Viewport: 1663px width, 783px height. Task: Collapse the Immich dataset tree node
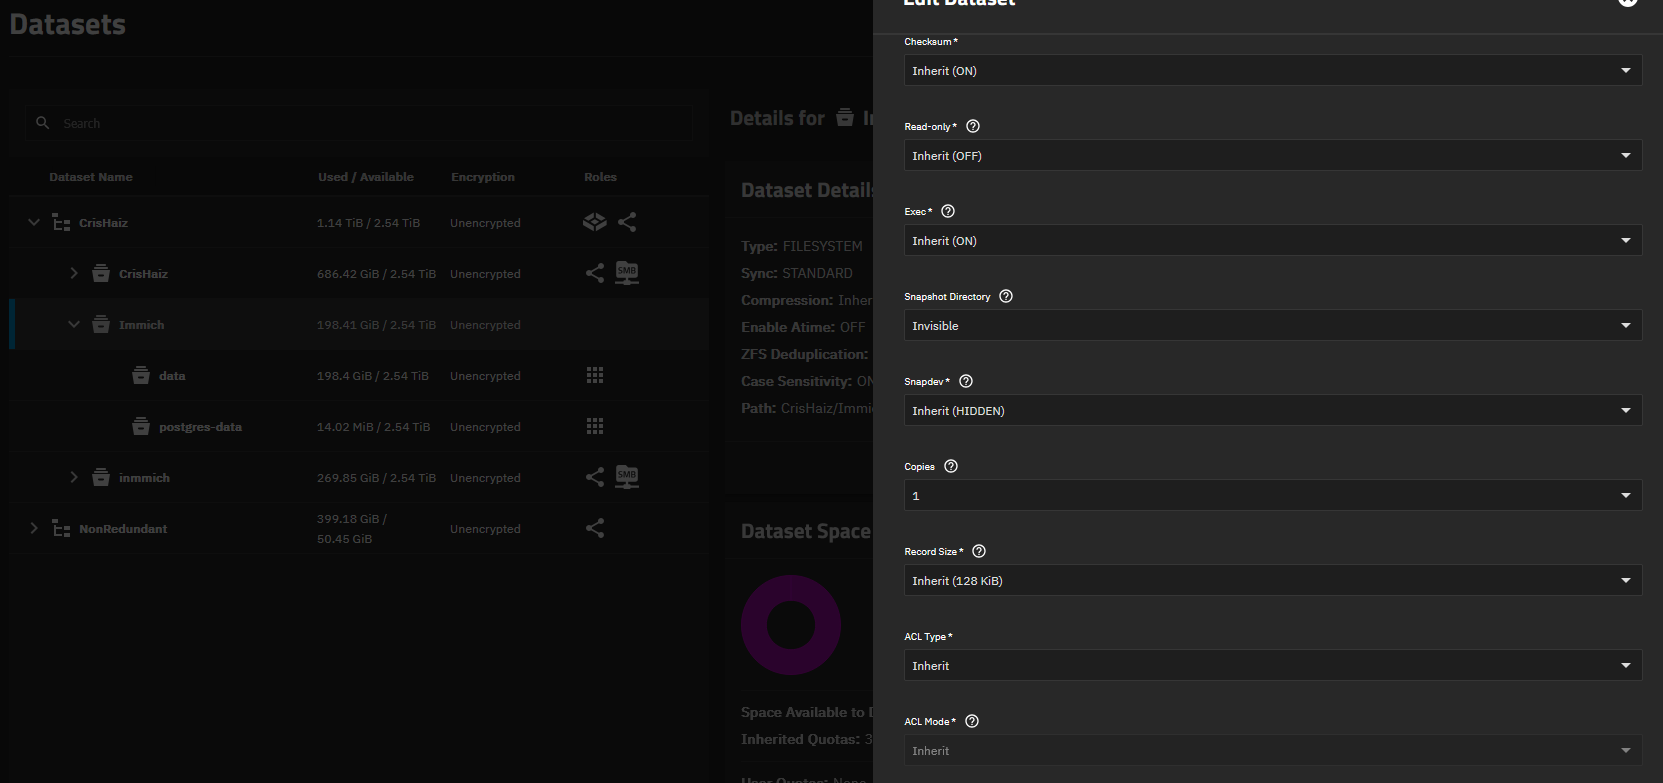[x=74, y=324]
